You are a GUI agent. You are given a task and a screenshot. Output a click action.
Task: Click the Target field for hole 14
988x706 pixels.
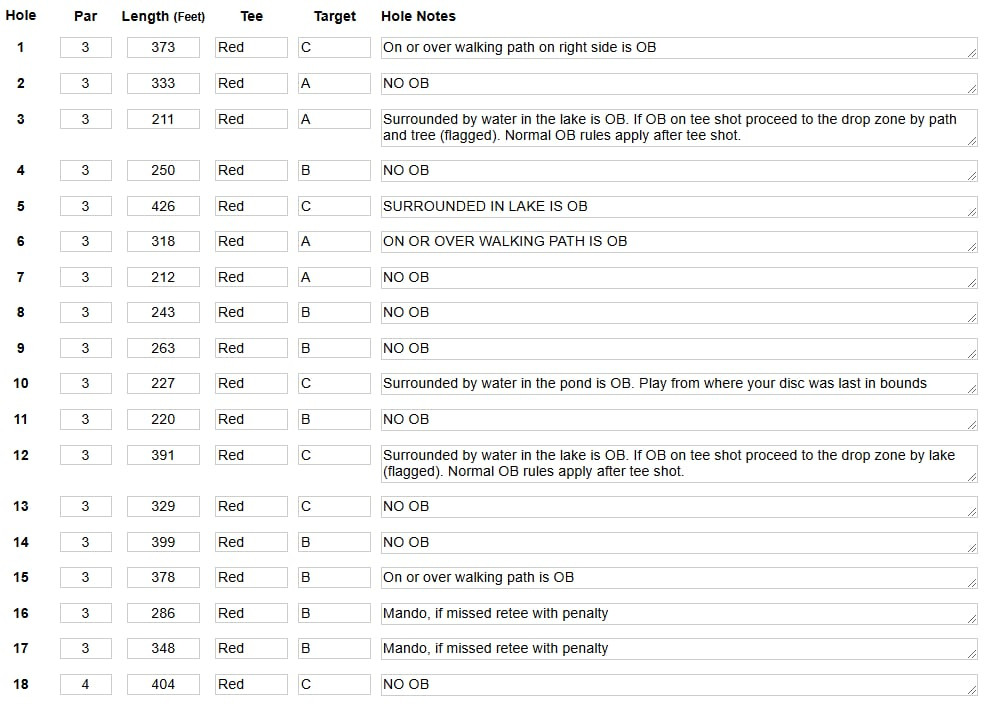click(x=334, y=542)
